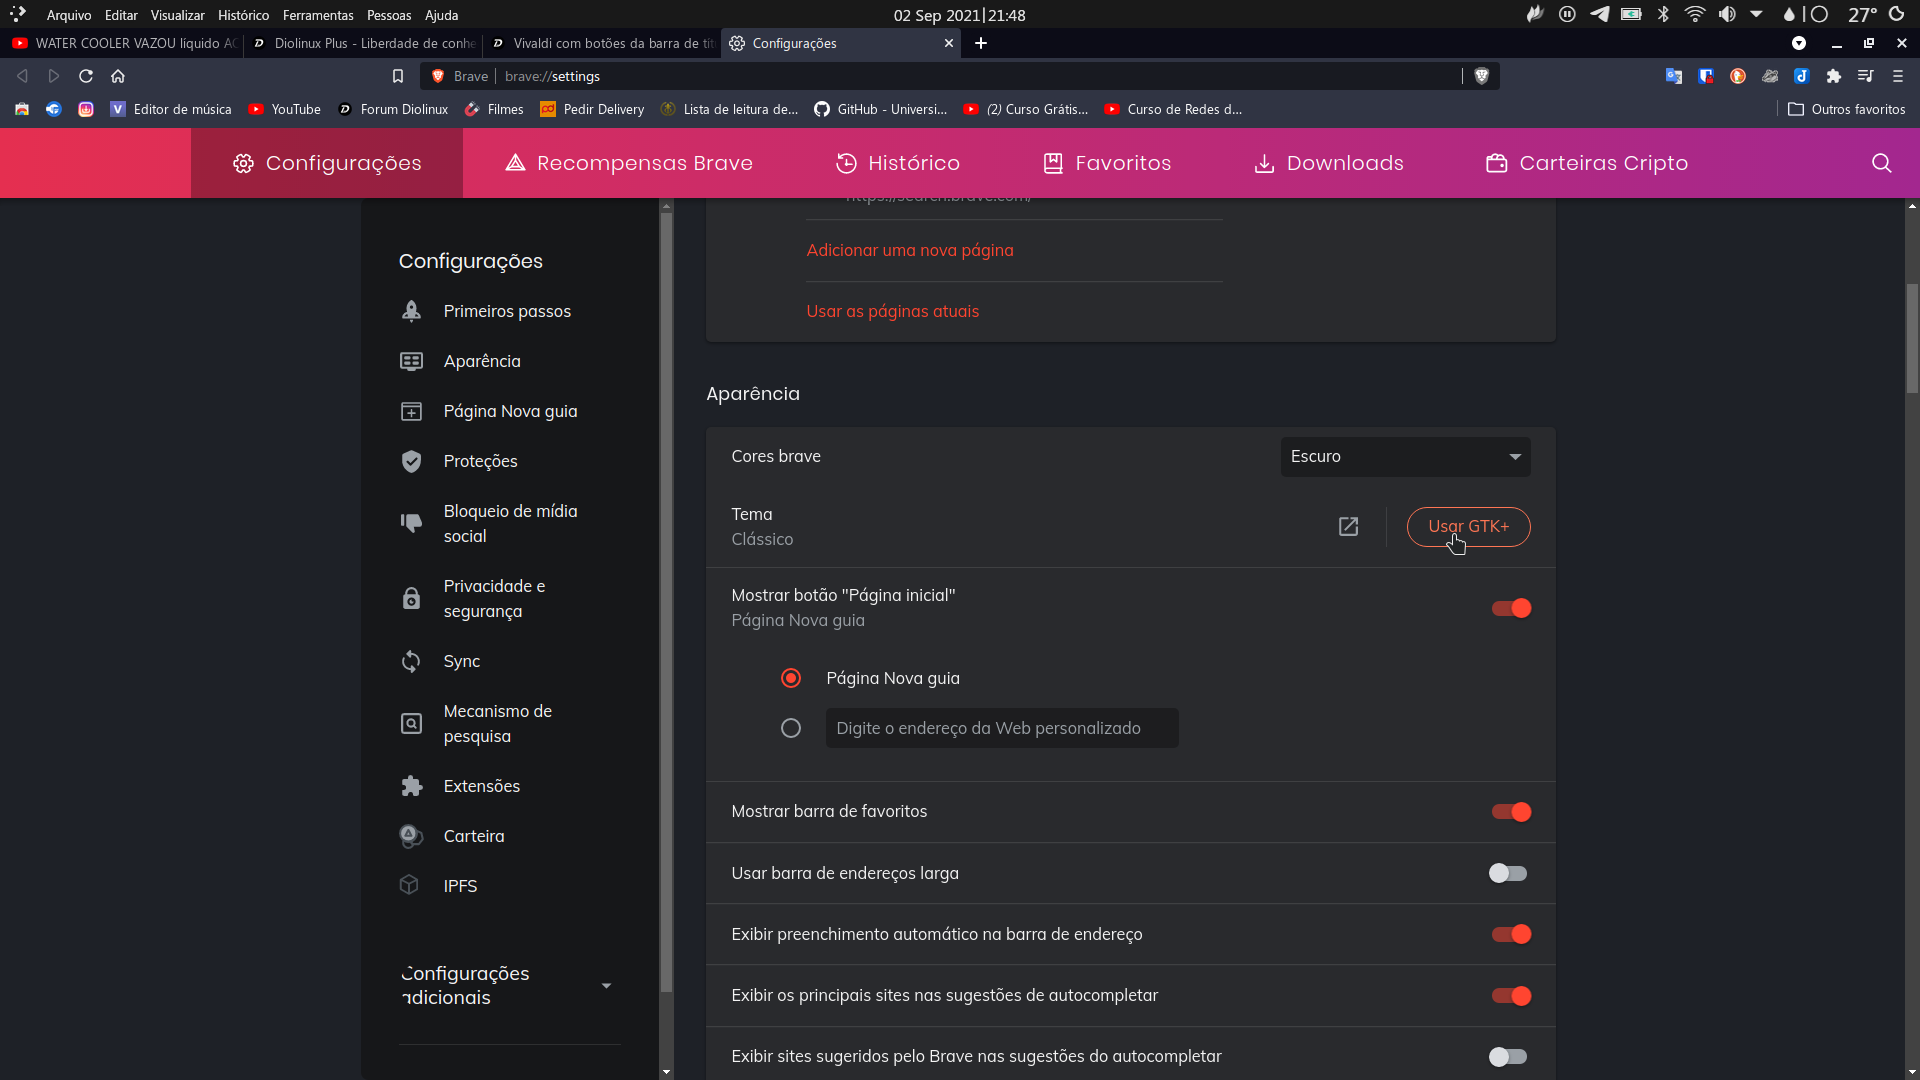Open Telegram tray icon

pyautogui.click(x=1600, y=14)
